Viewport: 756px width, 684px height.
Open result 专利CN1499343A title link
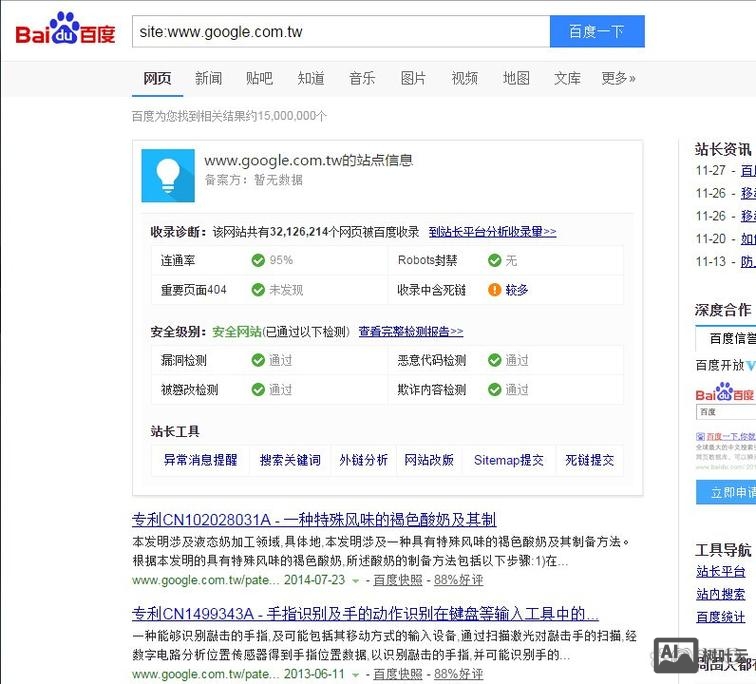365,614
